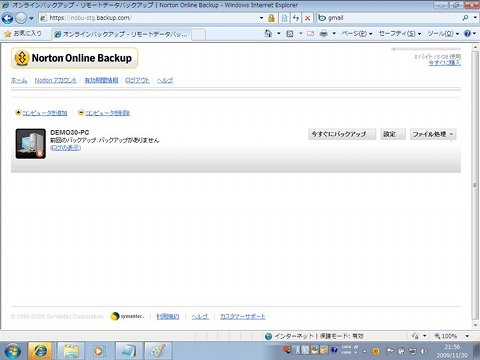Click the Read Mail icon

tap(310, 34)
